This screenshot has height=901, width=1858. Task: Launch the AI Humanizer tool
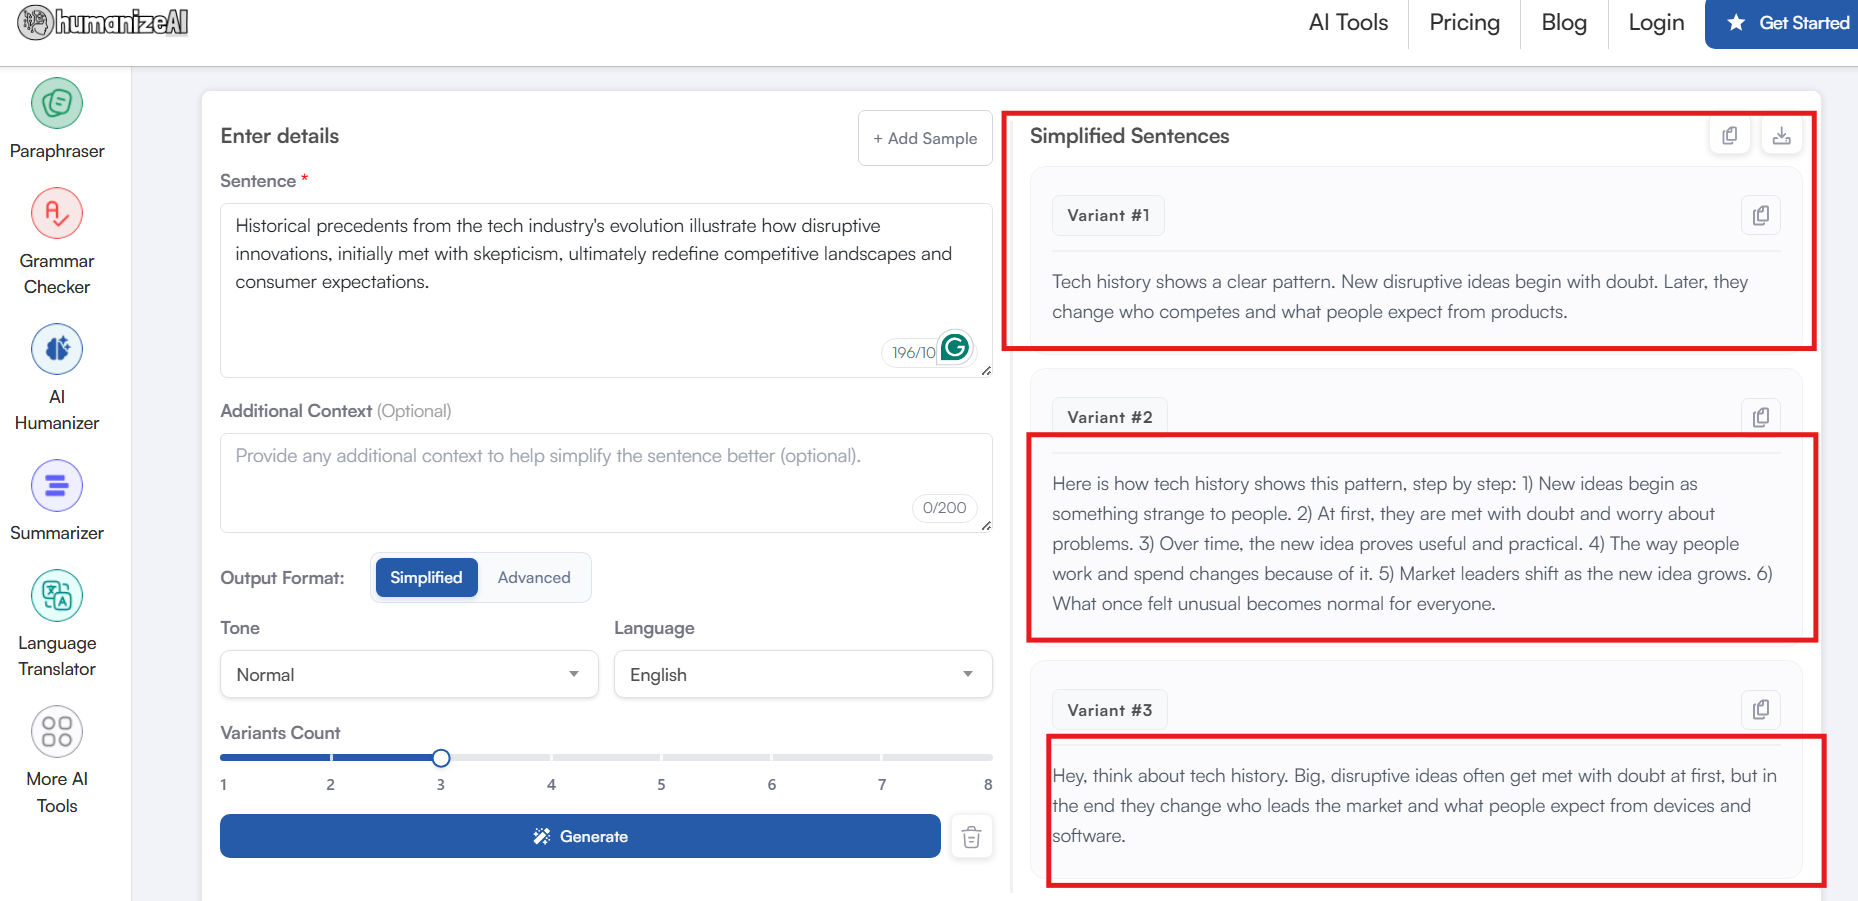57,350
